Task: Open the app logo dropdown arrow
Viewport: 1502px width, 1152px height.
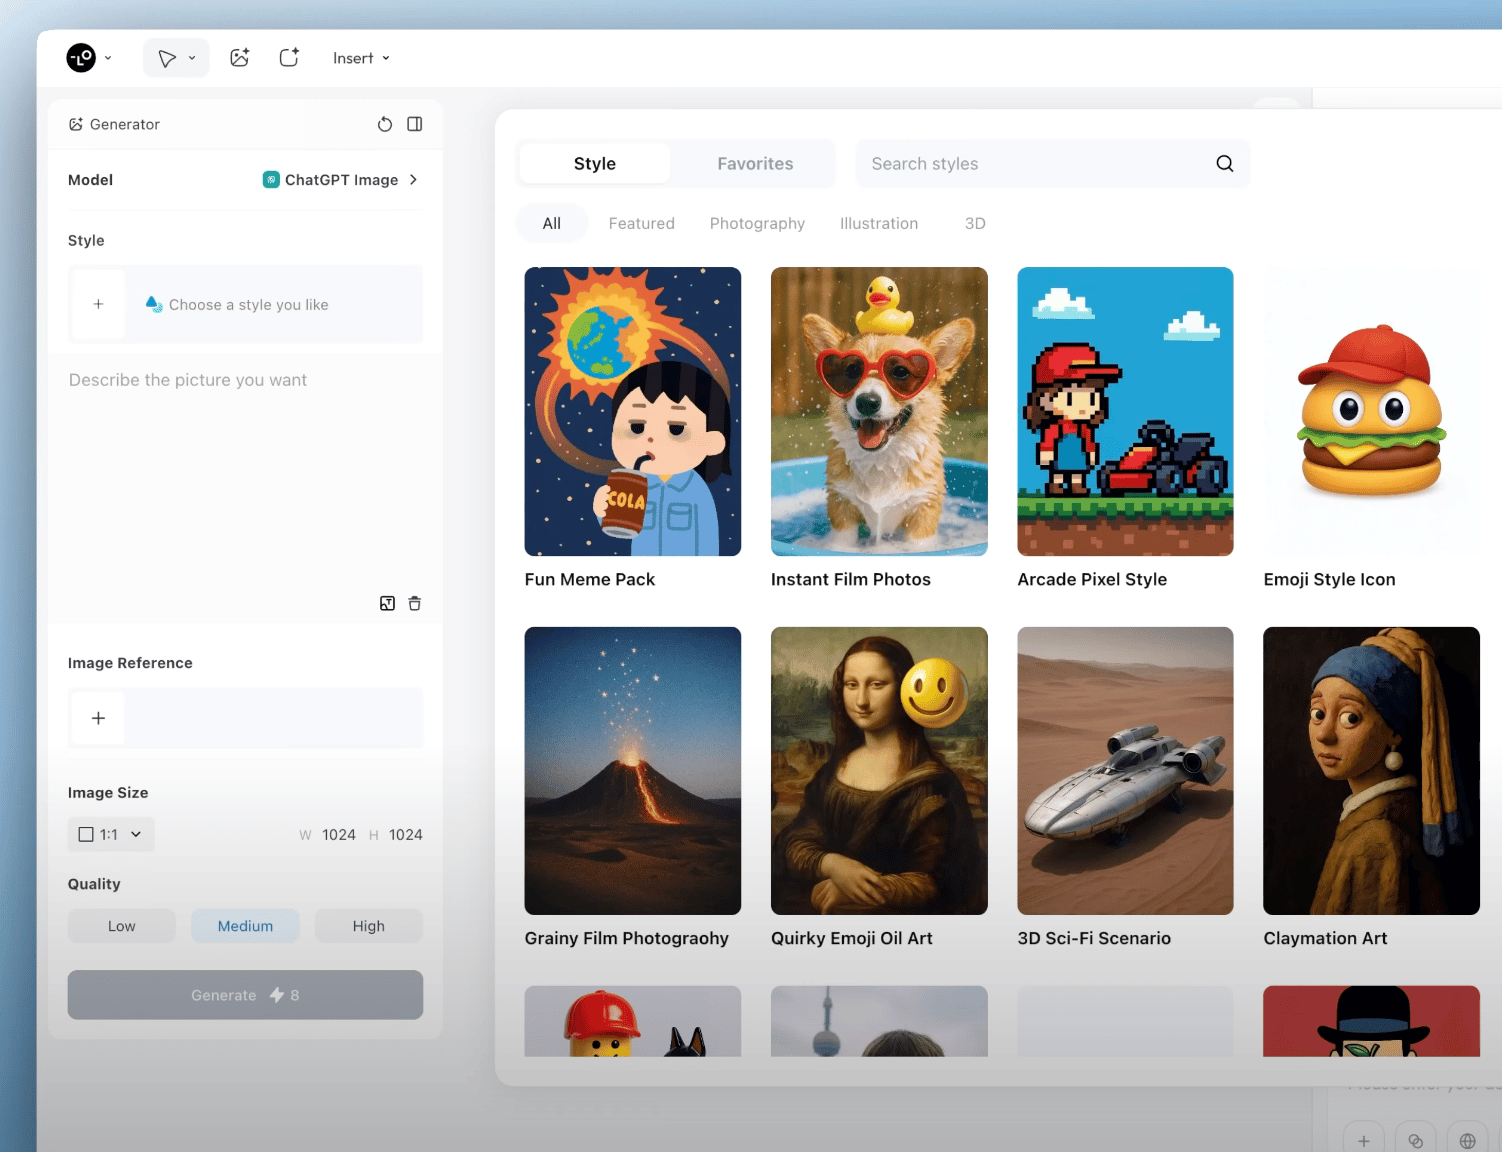Action: pos(108,58)
